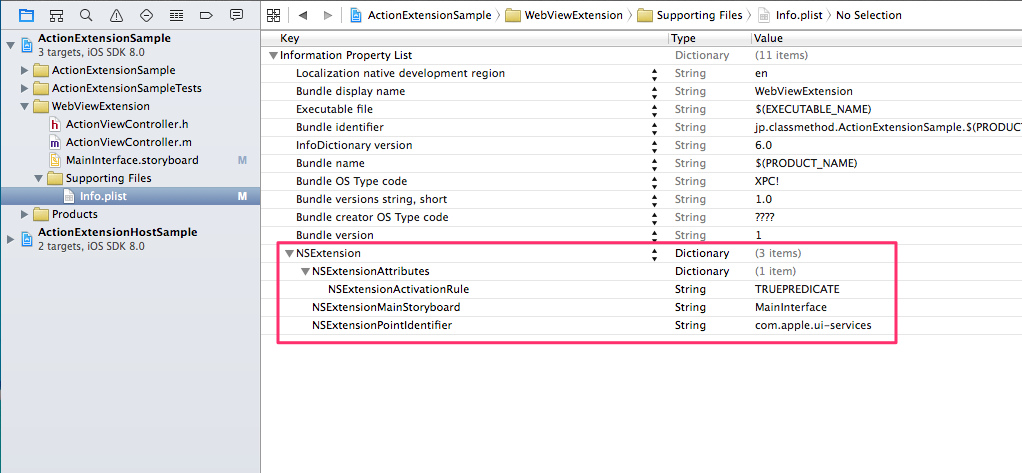The height and width of the screenshot is (473, 1022).
Task: Select ActionExtensionSampleTests folder
Action: 126,88
